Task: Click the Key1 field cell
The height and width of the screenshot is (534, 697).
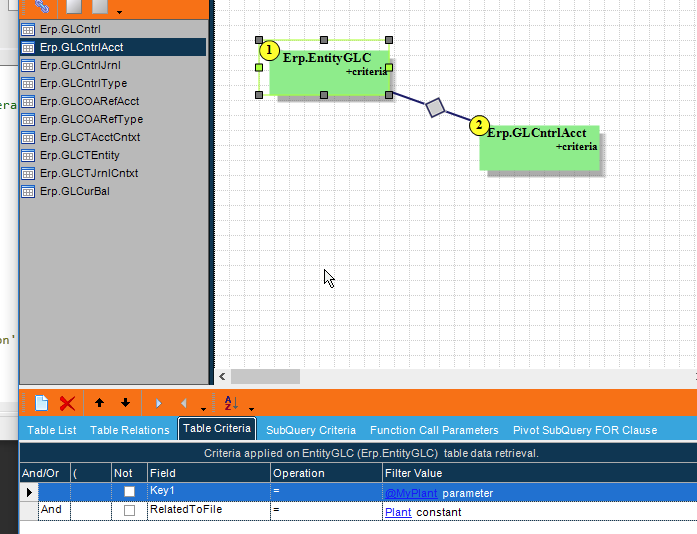Action: [x=209, y=492]
